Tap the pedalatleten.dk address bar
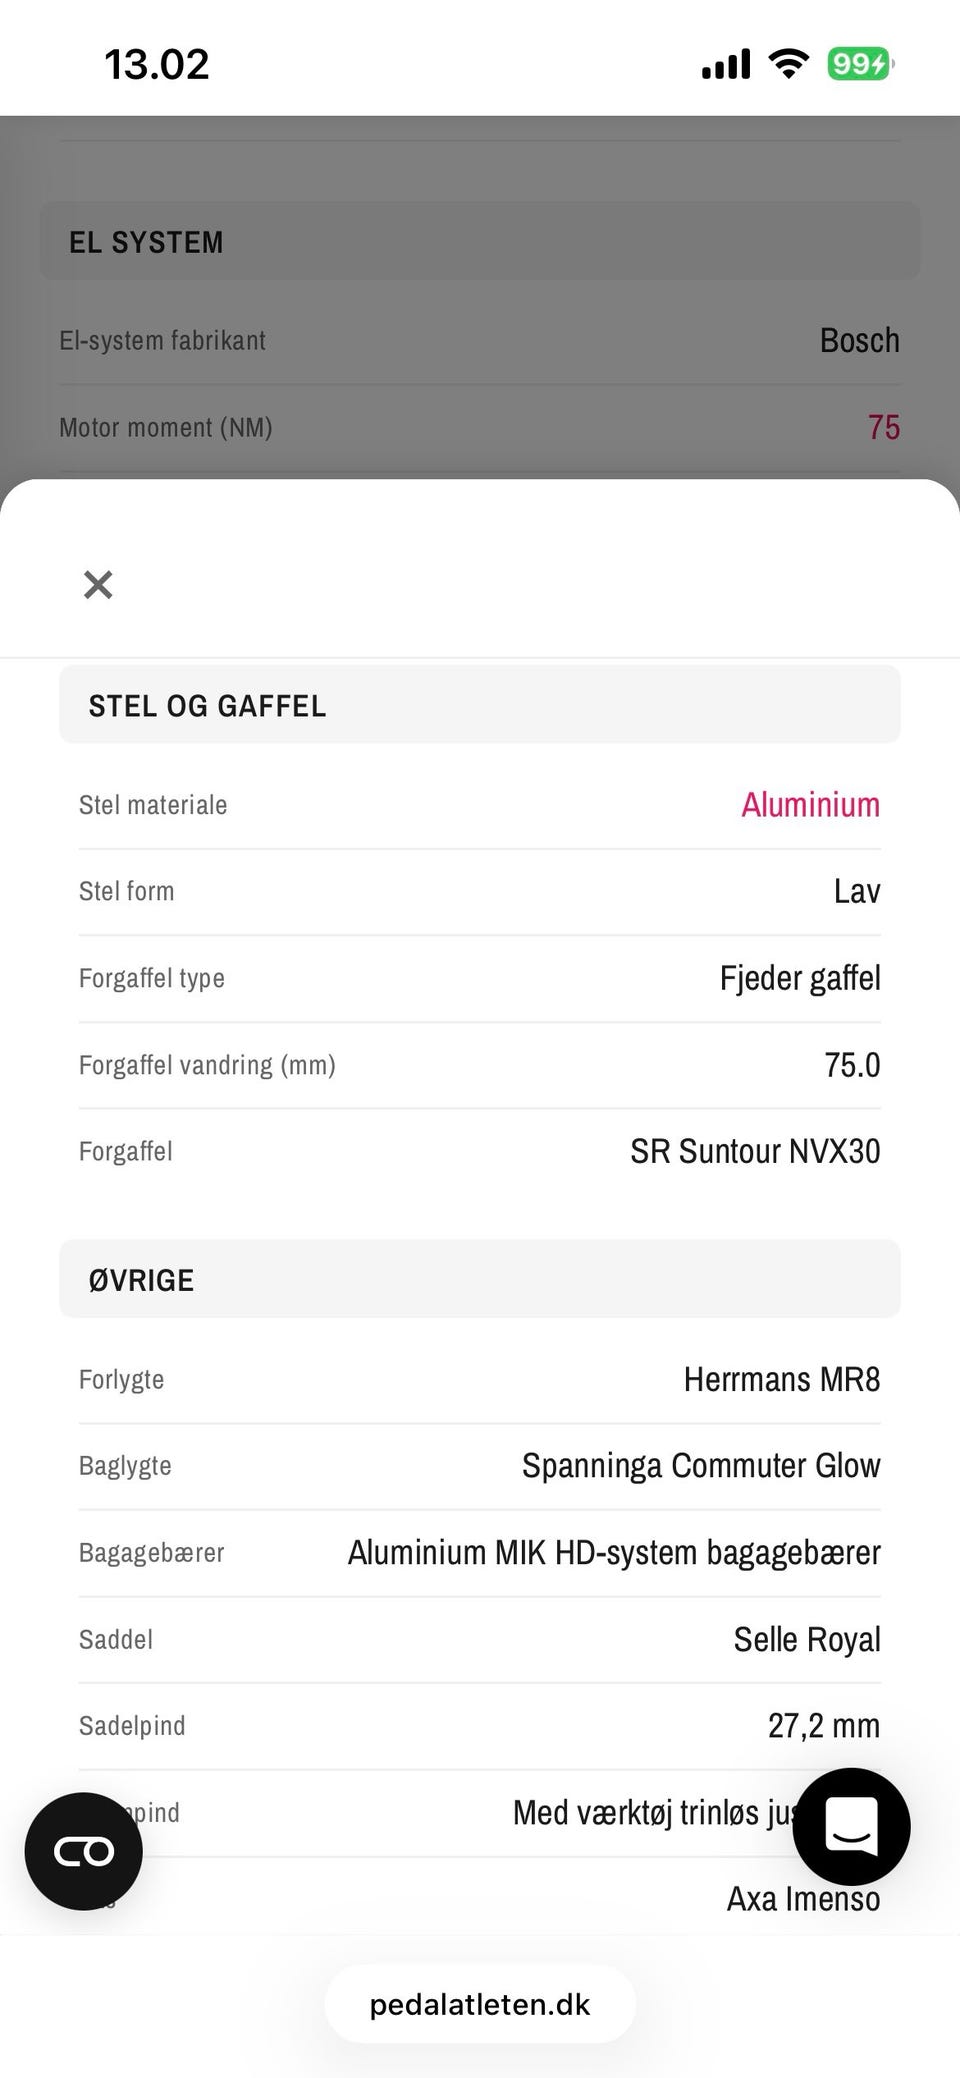The width and height of the screenshot is (960, 2078). click(480, 2004)
